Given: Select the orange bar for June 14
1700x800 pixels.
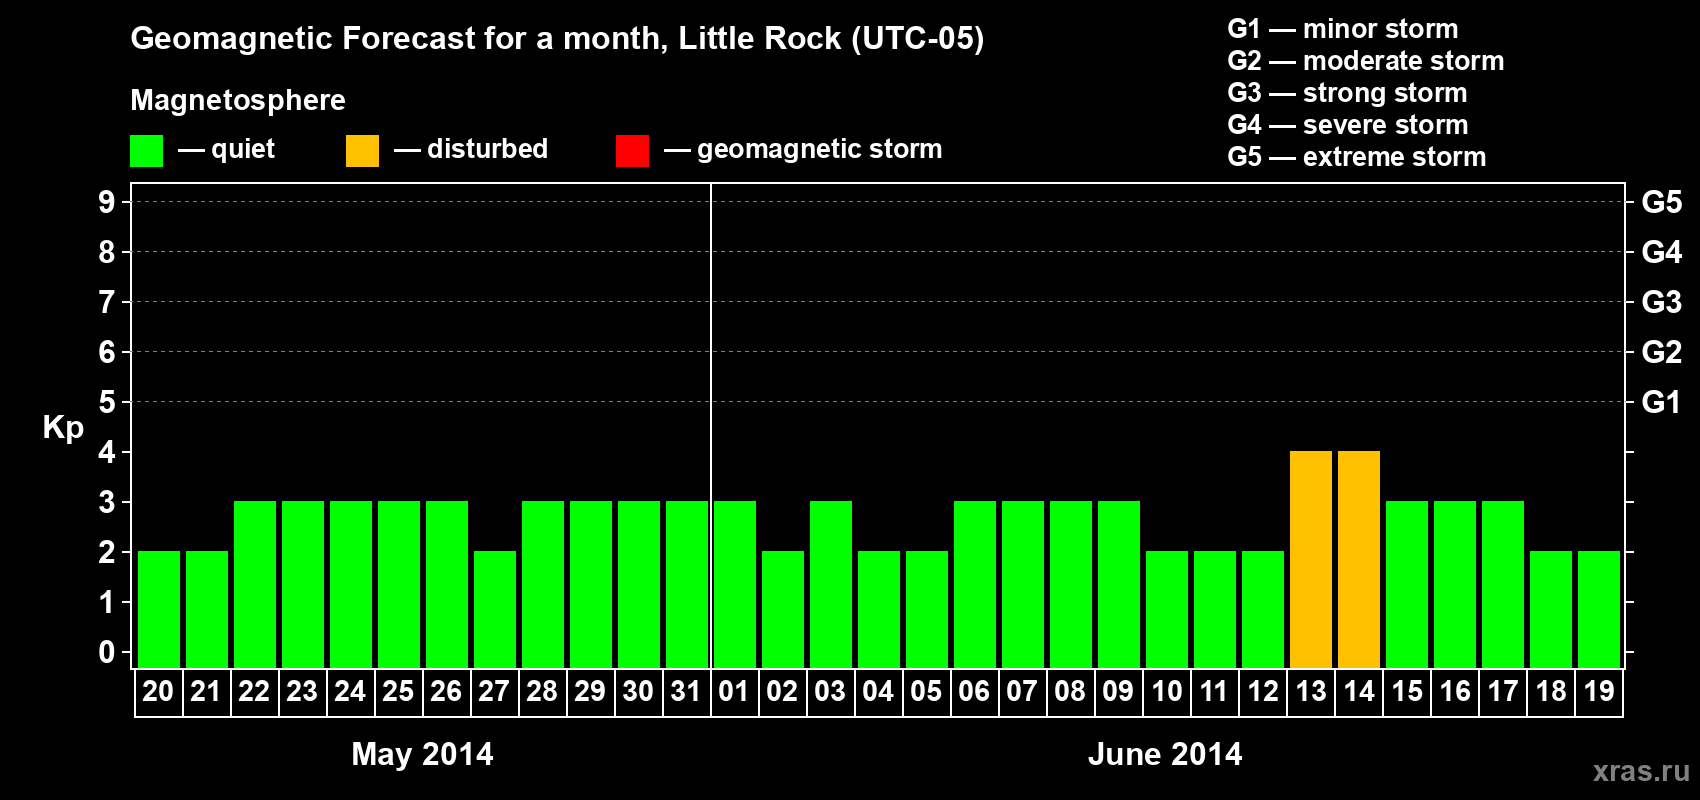Looking at the screenshot, I should coord(1359,560).
